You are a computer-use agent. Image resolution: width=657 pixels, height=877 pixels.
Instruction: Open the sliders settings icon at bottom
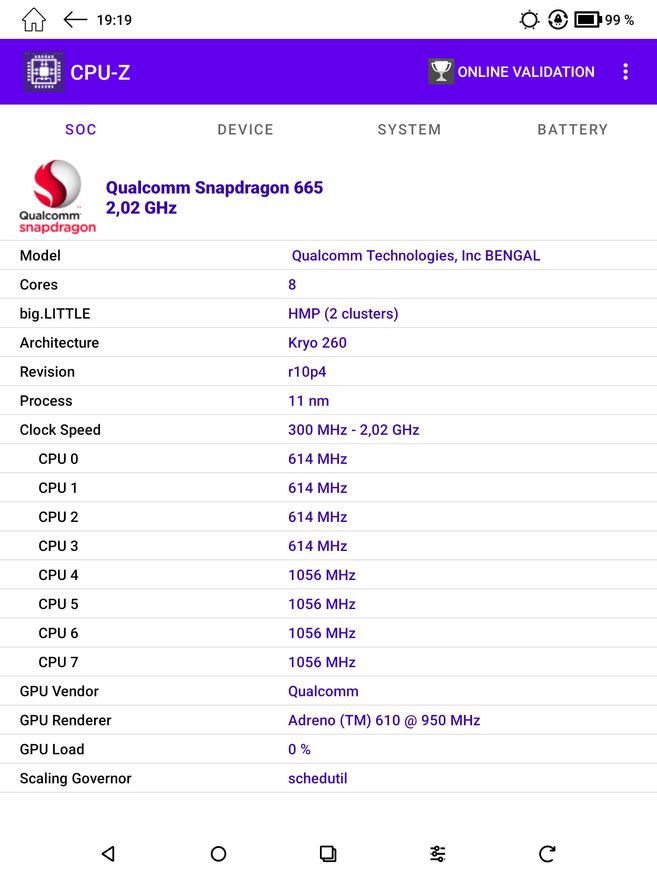click(438, 853)
